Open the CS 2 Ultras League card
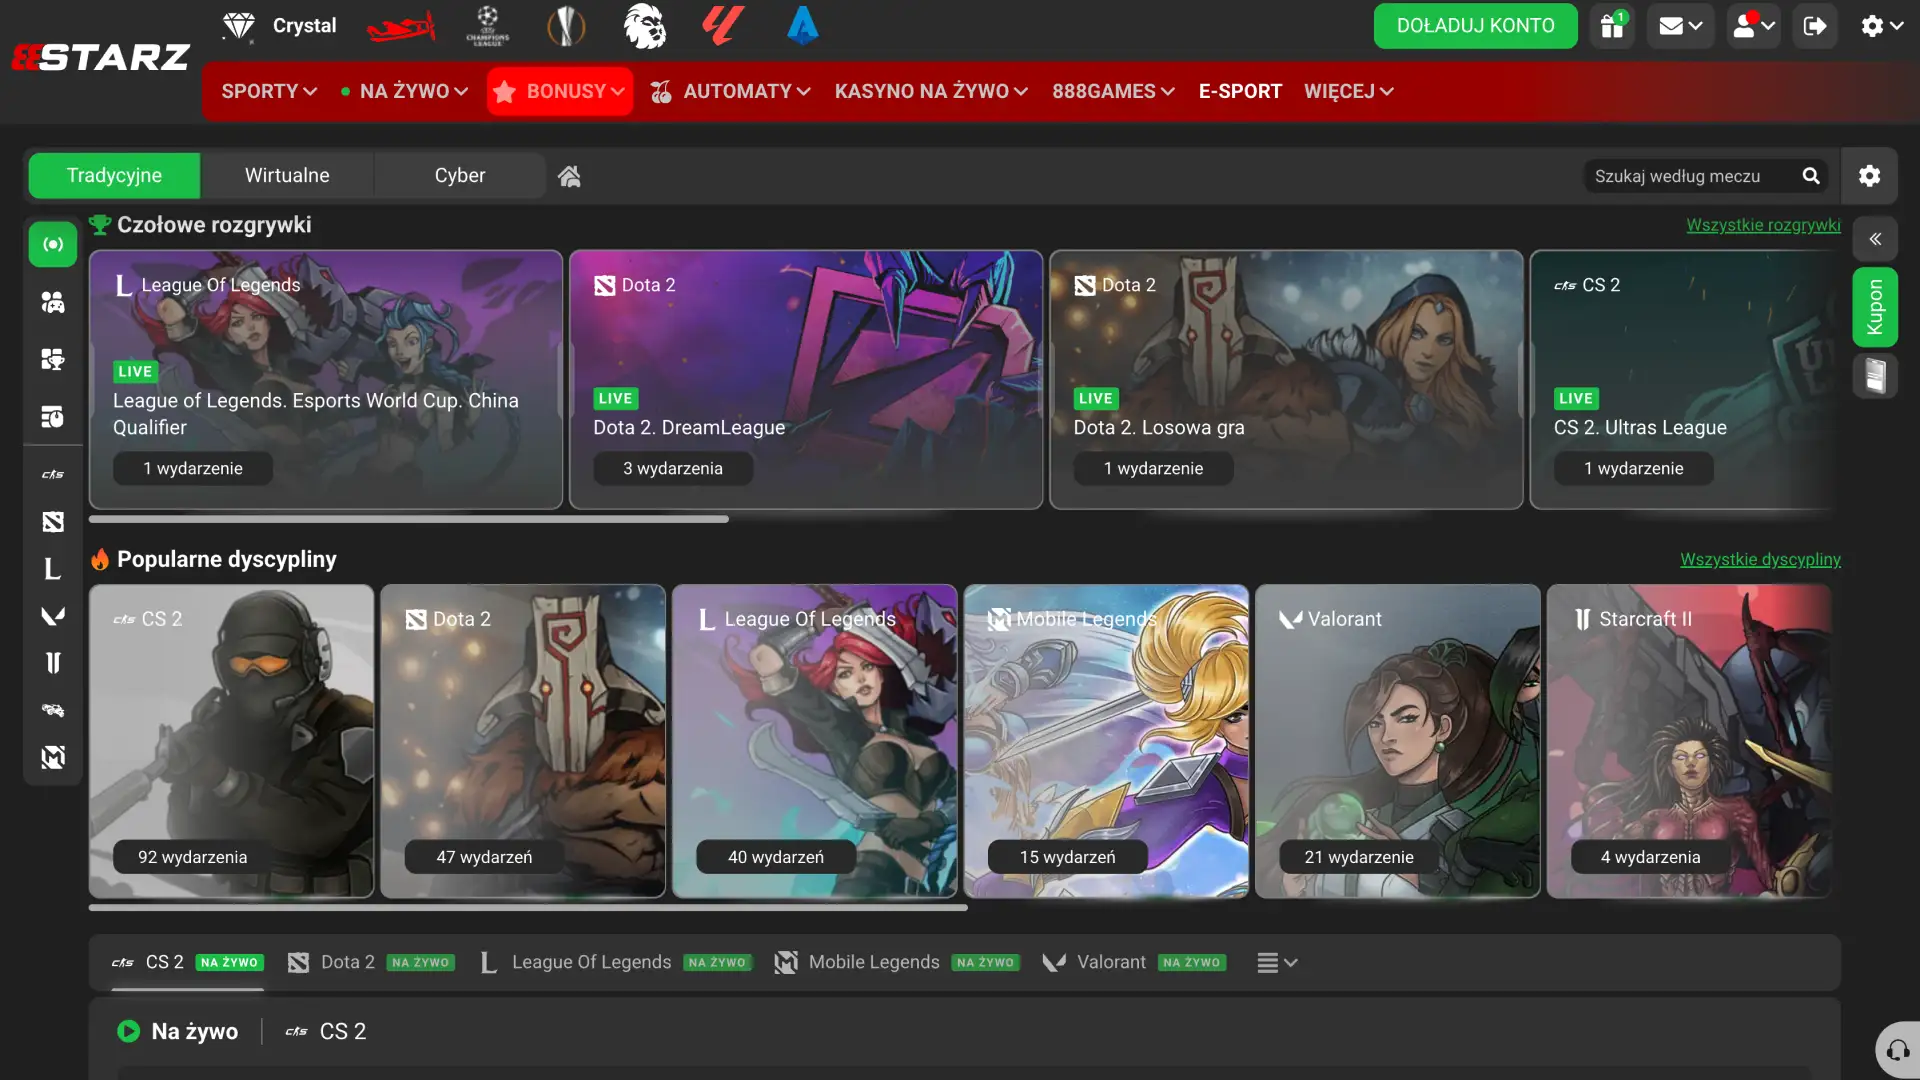The width and height of the screenshot is (1920, 1080). pyautogui.click(x=1685, y=380)
